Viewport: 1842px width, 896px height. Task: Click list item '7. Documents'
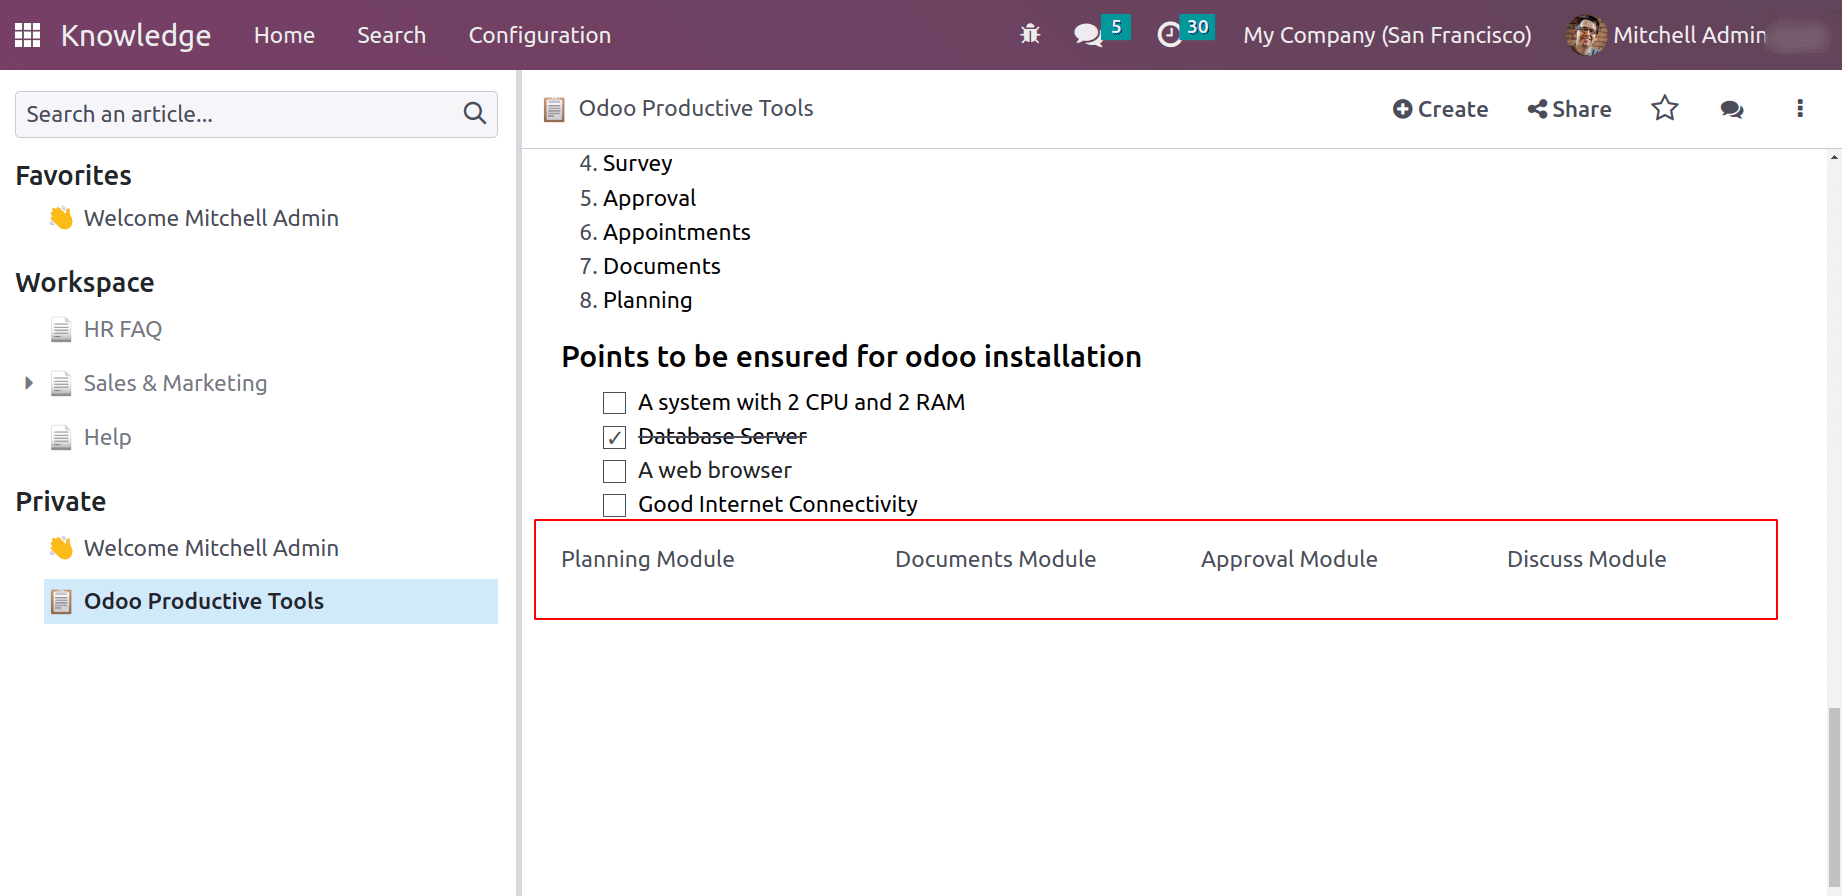click(x=650, y=266)
